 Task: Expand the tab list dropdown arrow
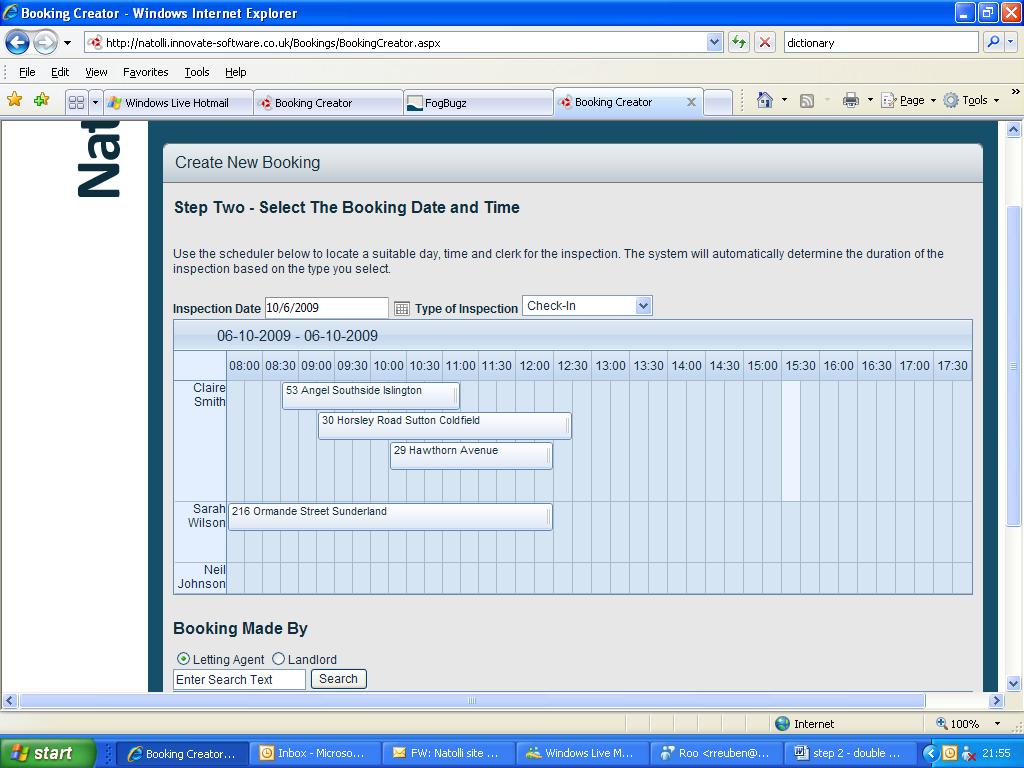(95, 103)
